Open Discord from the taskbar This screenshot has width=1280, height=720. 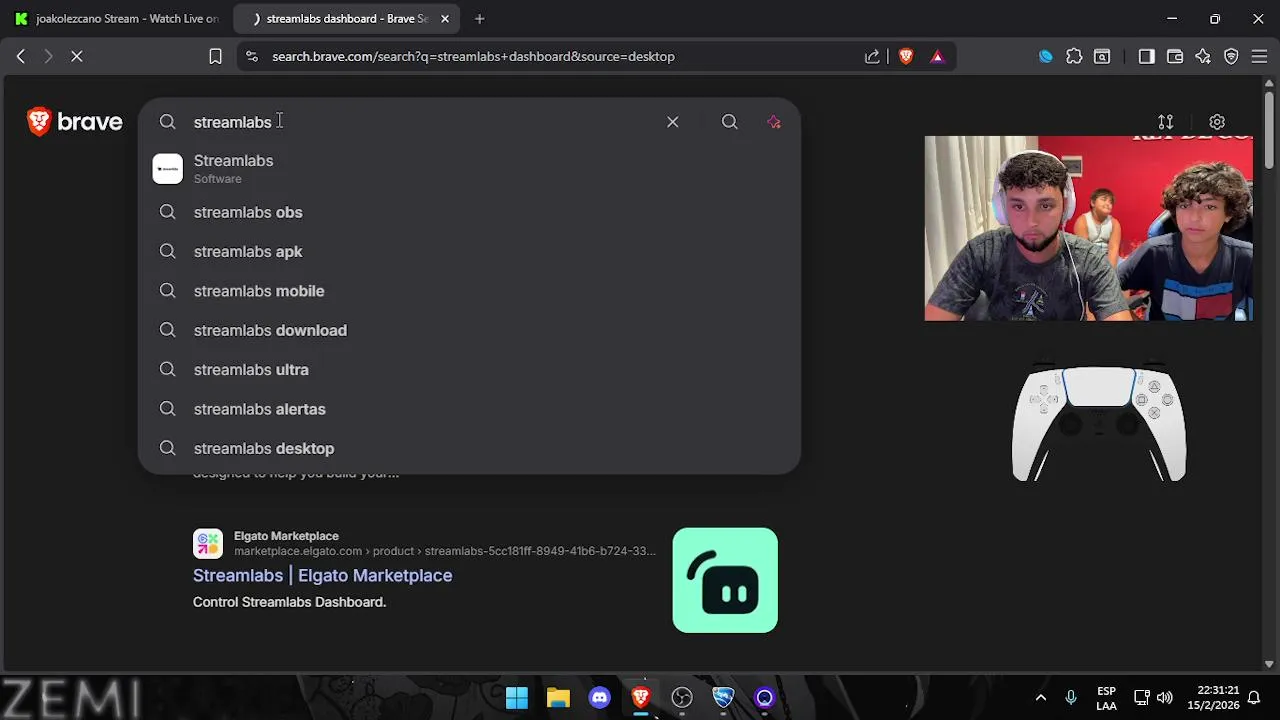[599, 698]
